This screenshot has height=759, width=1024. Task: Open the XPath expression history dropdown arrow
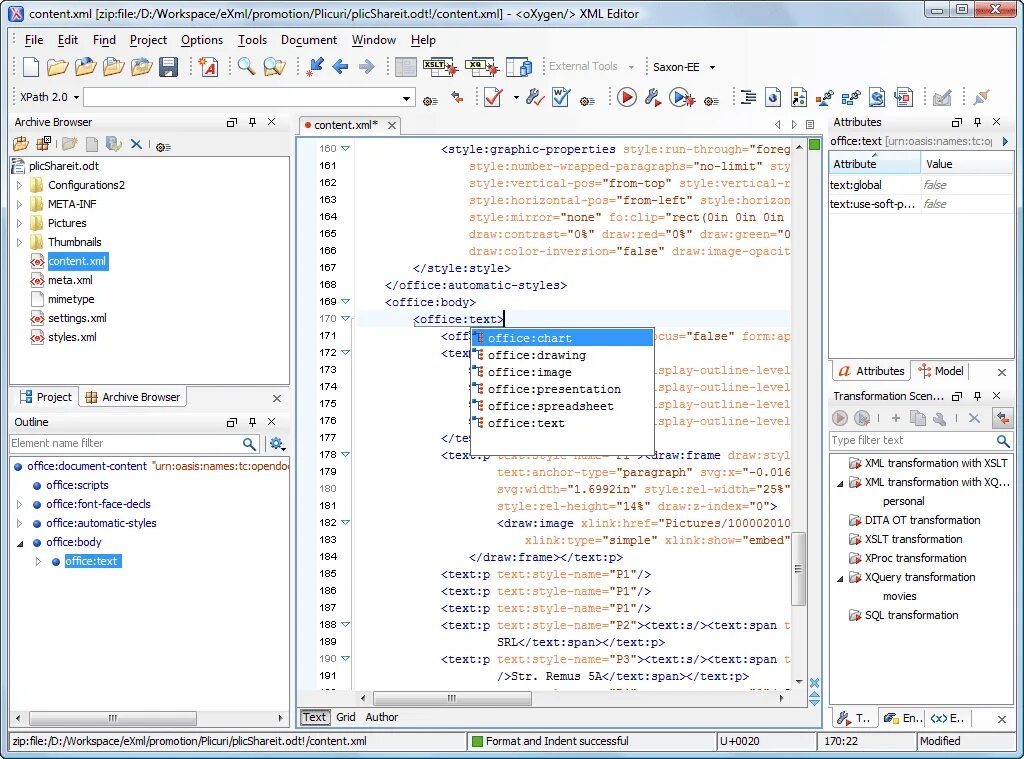(x=406, y=99)
